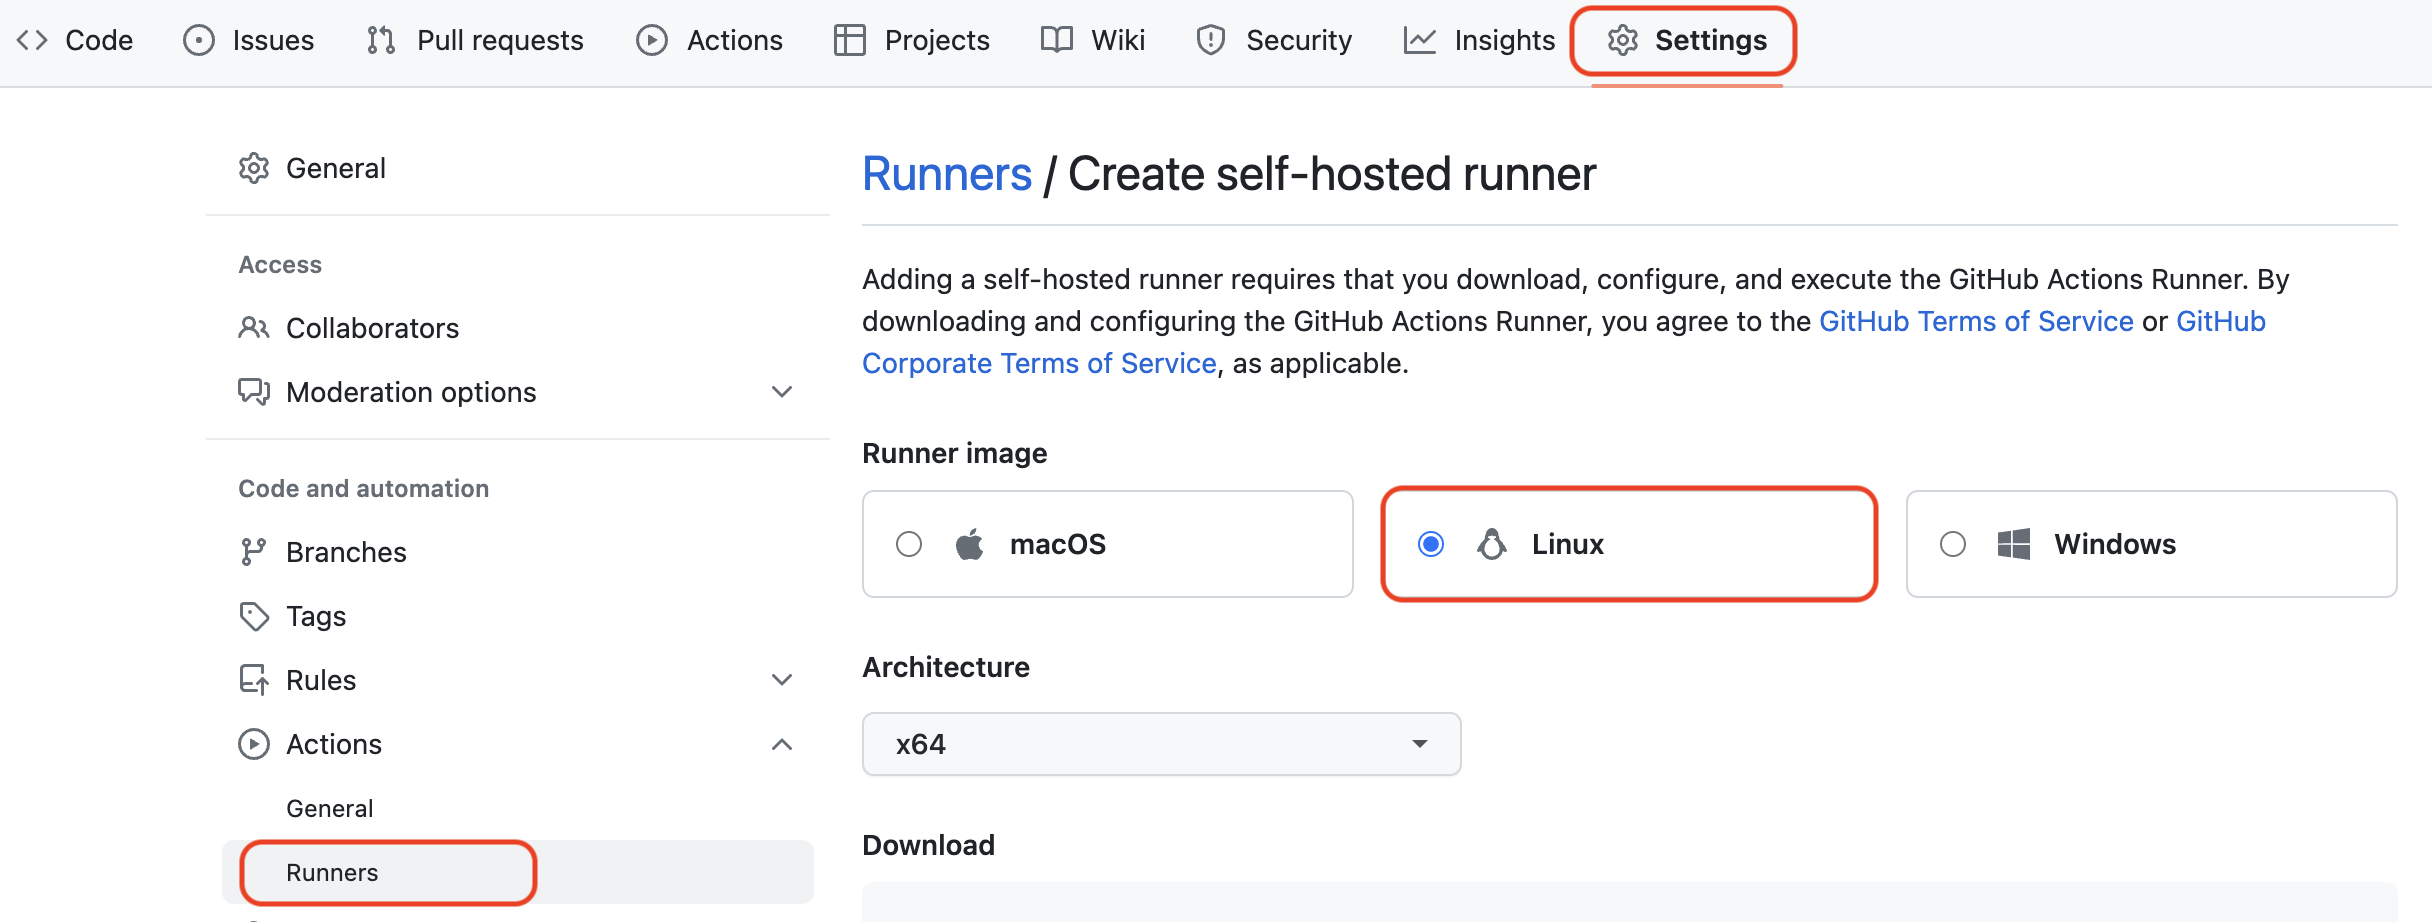Click the Architecture heading
The image size is (2432, 922).
(x=946, y=667)
